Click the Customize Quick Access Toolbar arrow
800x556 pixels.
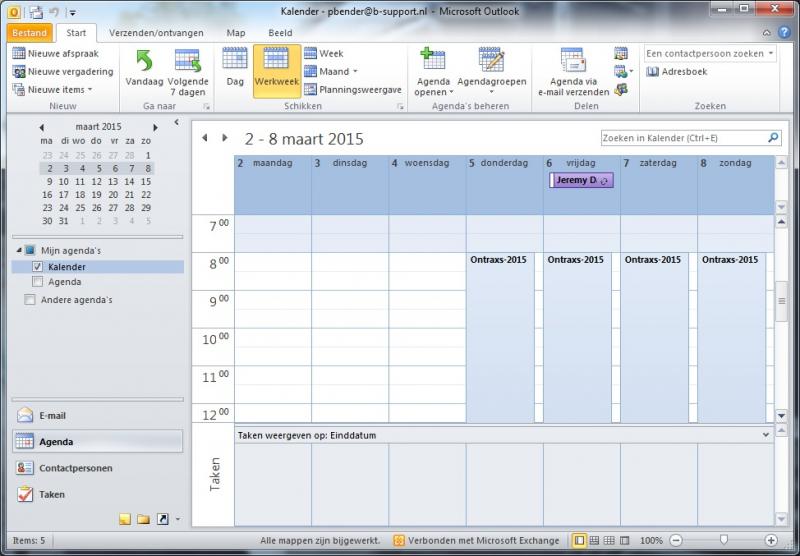[73, 12]
